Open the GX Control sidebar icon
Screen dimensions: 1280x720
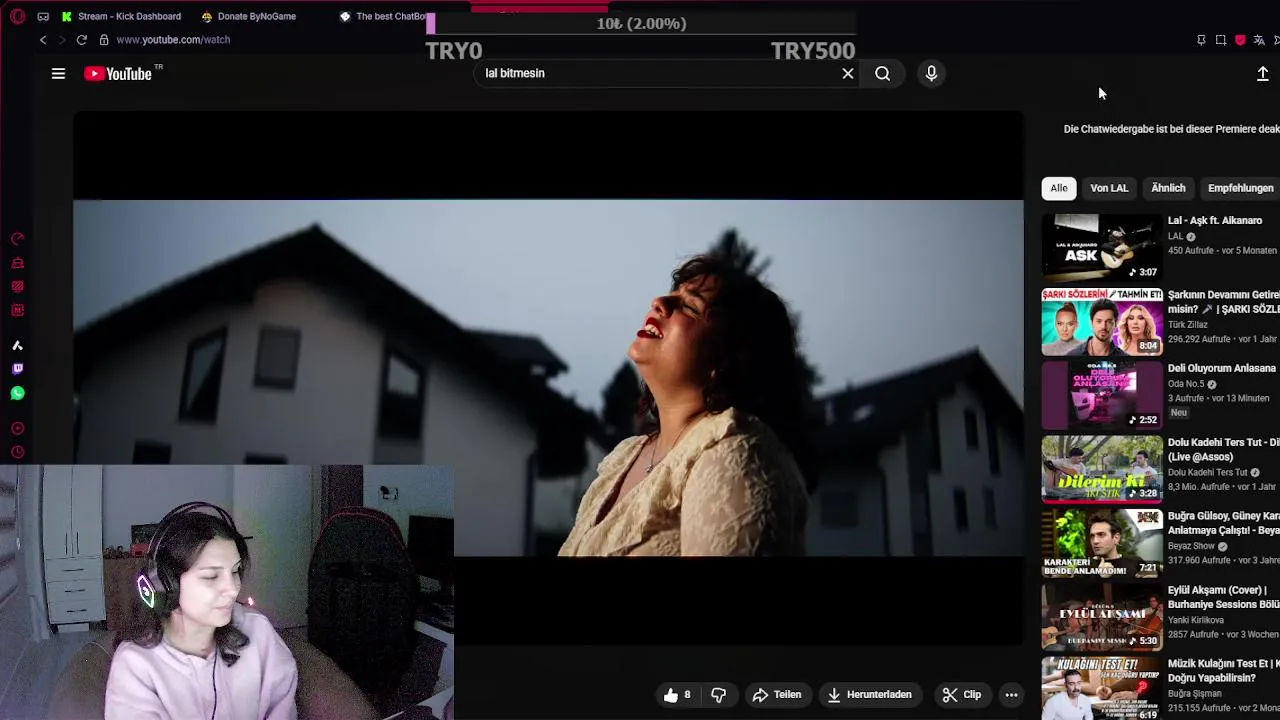click(17, 239)
